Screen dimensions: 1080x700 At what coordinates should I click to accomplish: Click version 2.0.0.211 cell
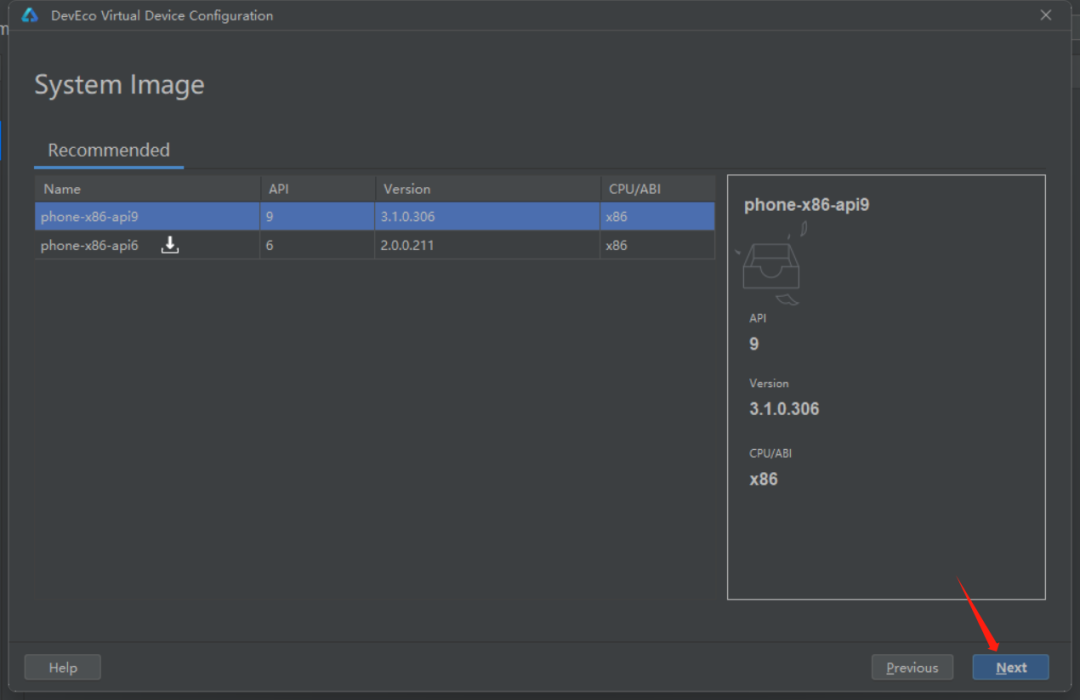(x=407, y=245)
